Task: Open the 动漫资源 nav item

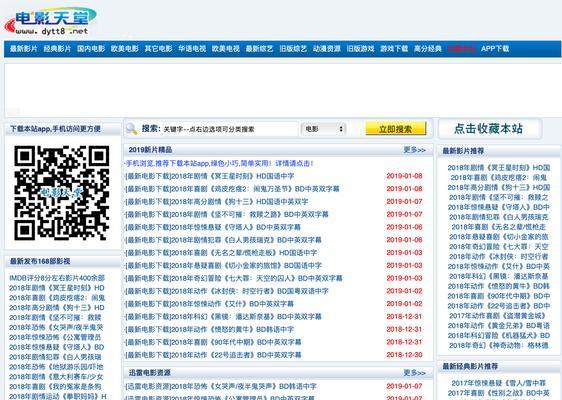Action: [x=327, y=49]
